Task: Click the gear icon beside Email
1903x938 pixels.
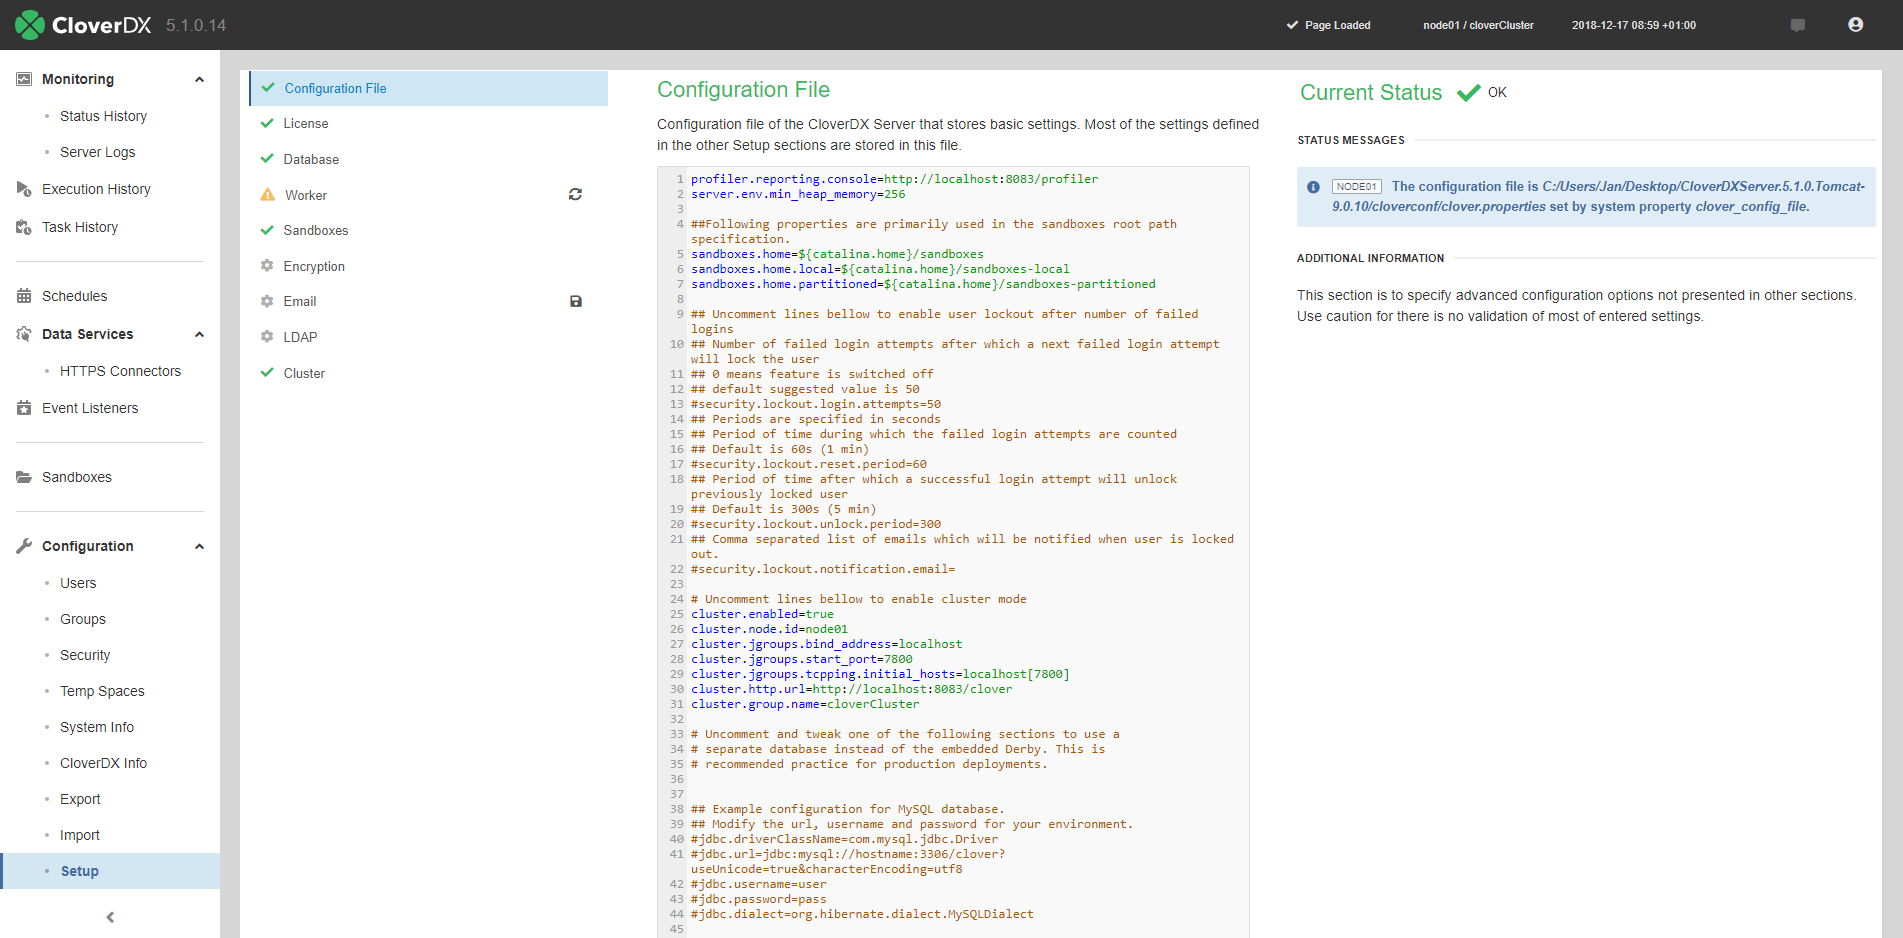Action: coord(267,301)
